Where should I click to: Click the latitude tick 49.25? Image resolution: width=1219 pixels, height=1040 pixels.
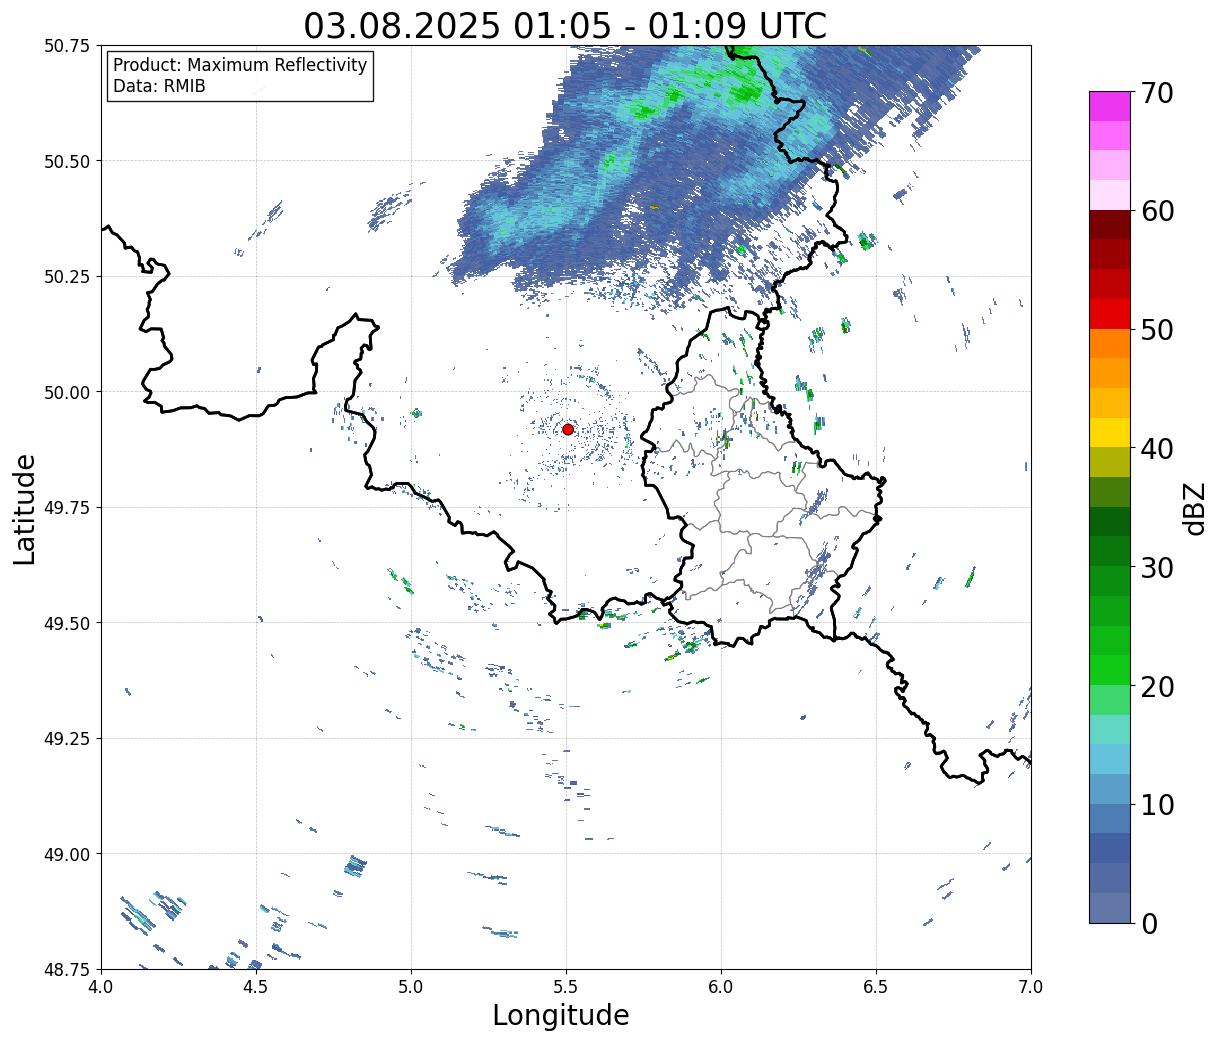(x=67, y=738)
